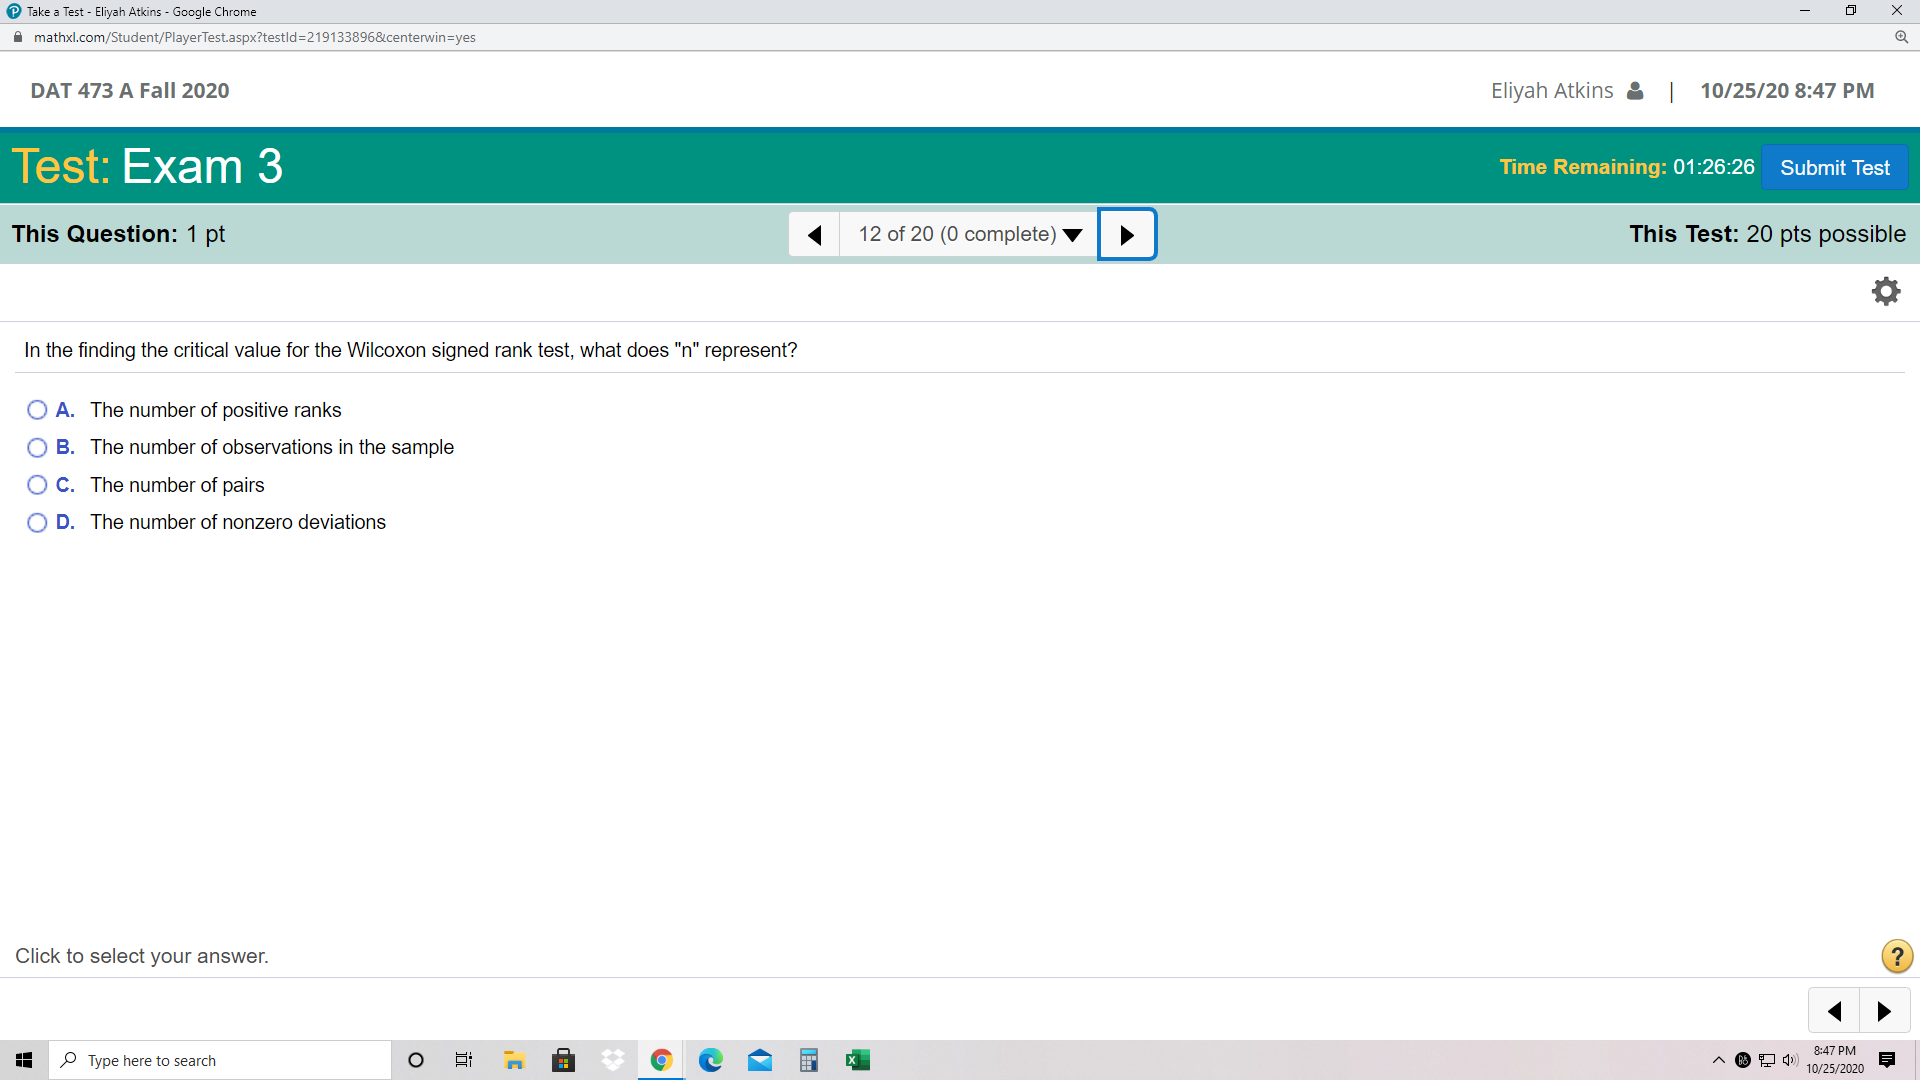
Task: Select answer B: number of observations in sample
Action: (x=37, y=447)
